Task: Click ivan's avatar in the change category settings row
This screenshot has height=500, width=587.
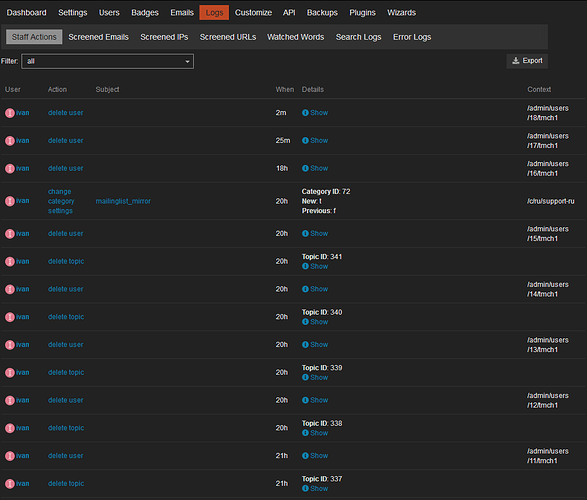Action: [x=10, y=201]
